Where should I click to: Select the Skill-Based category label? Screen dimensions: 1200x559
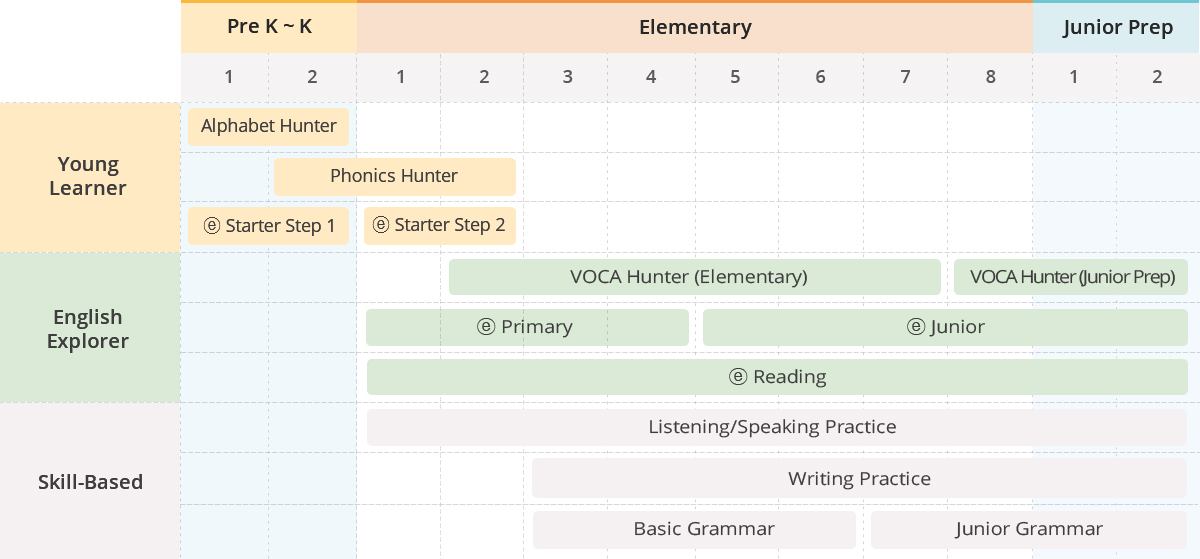(x=90, y=482)
